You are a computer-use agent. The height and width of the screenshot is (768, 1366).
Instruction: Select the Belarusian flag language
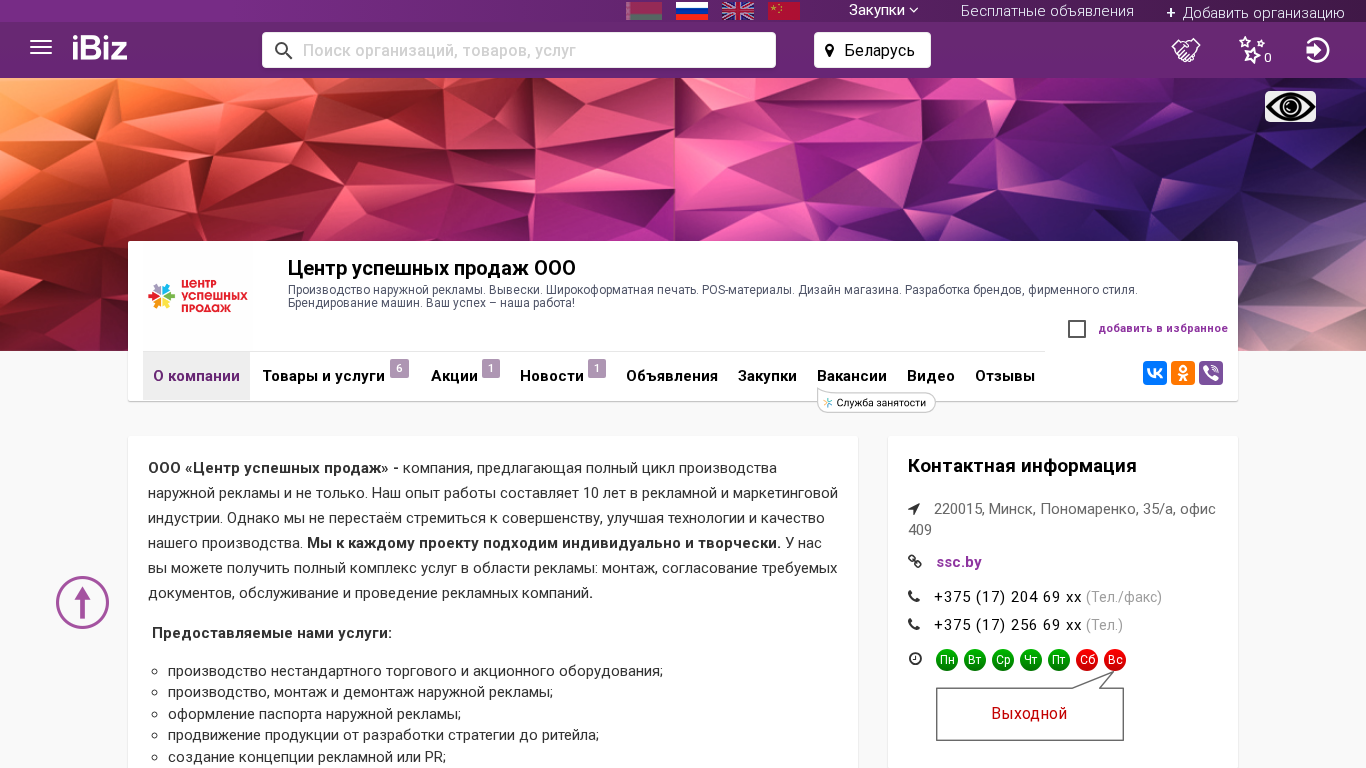pyautogui.click(x=644, y=11)
